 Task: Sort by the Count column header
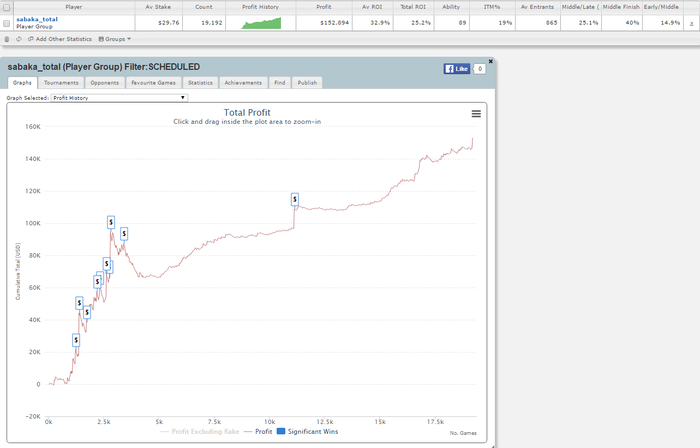click(x=204, y=7)
